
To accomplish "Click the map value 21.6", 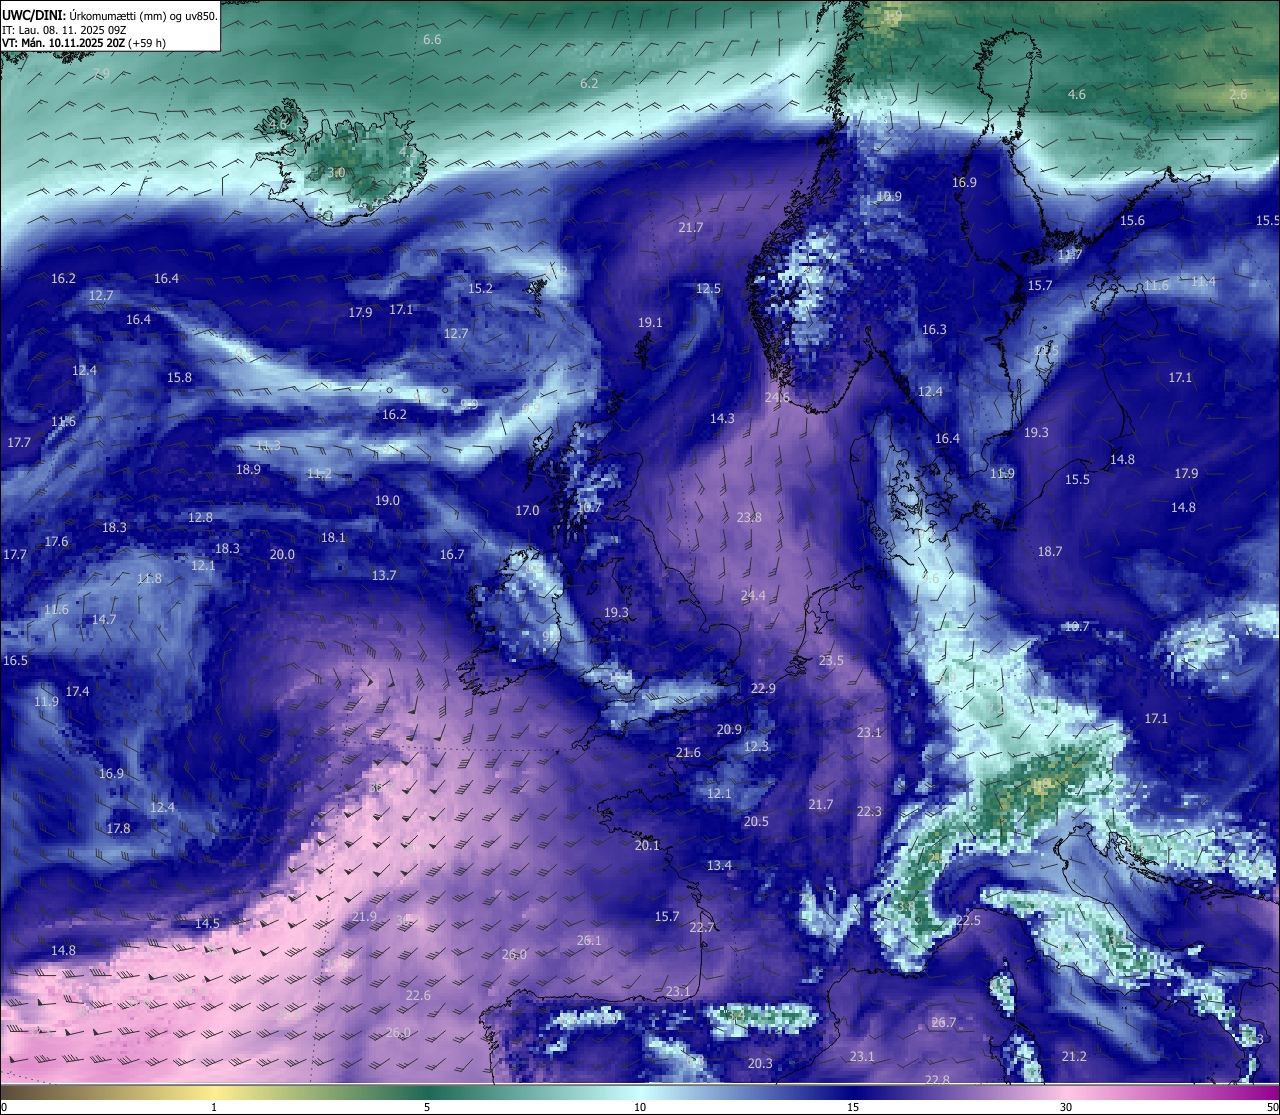I will point(688,753).
